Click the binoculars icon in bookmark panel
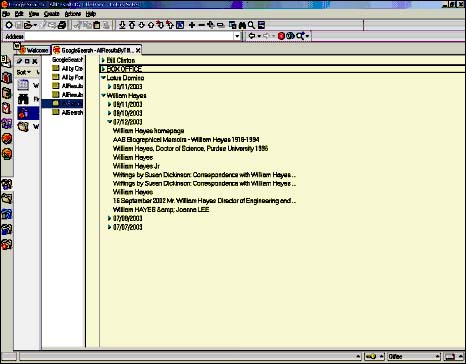This screenshot has height=364, width=466. coord(23,99)
